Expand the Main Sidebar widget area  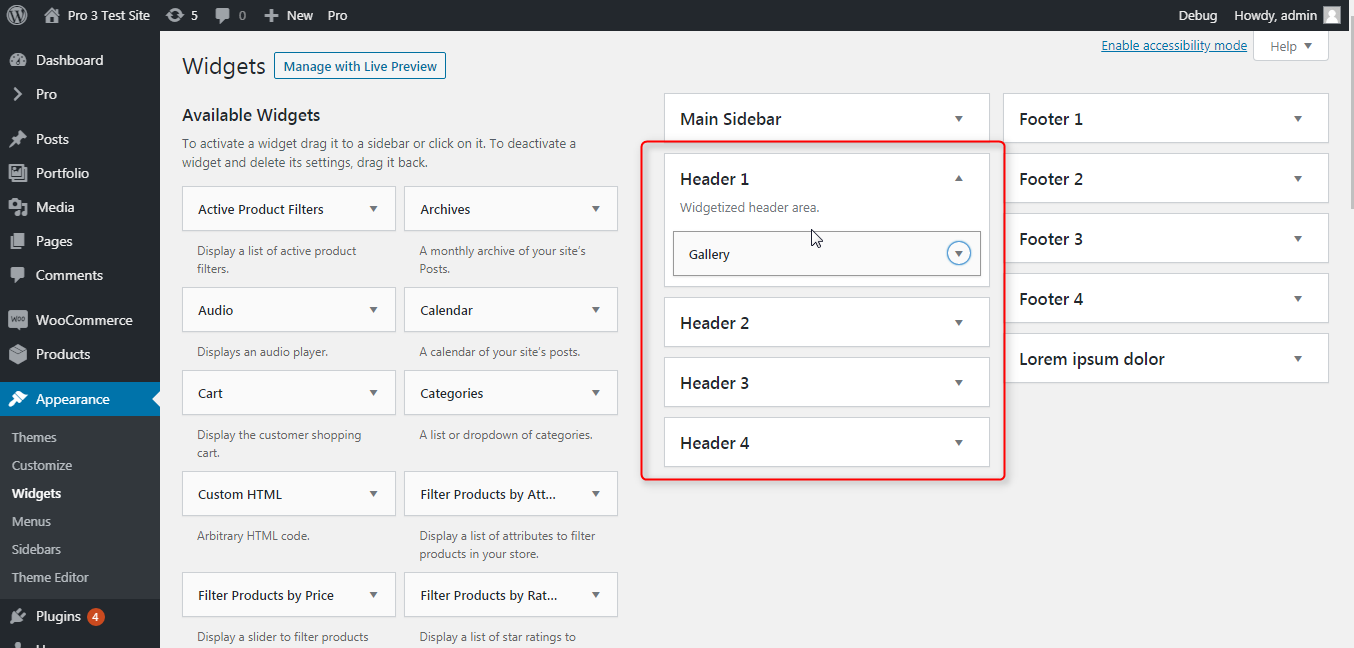pos(959,119)
